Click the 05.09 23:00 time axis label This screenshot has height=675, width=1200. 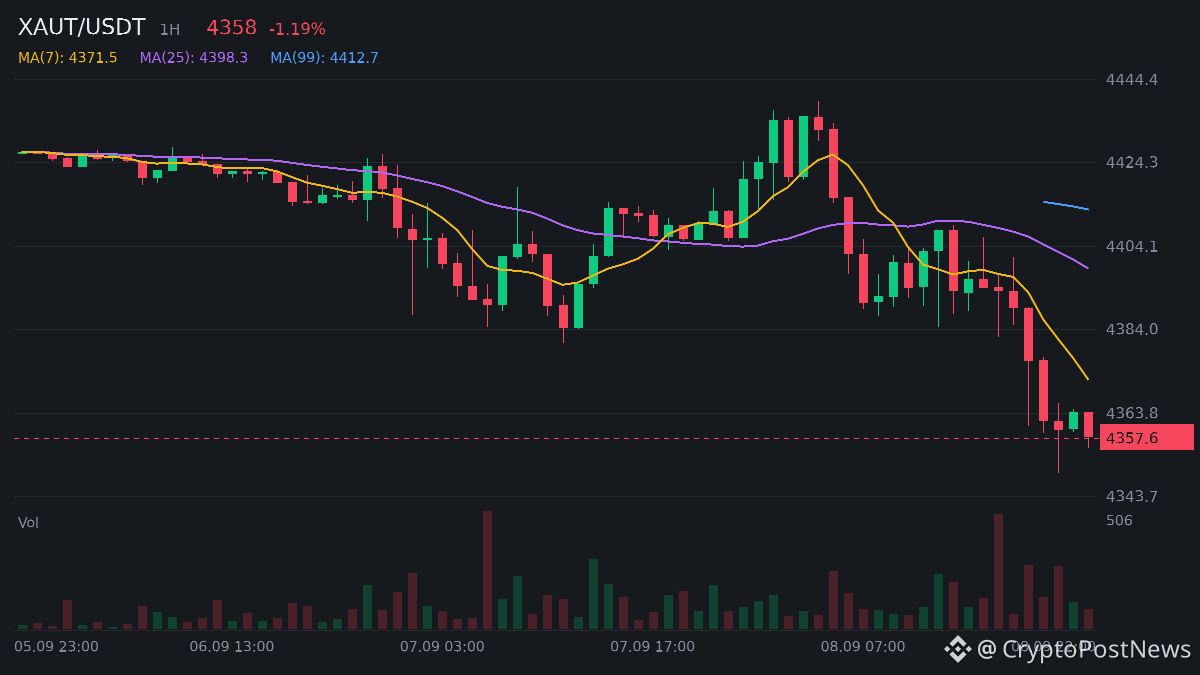pyautogui.click(x=56, y=646)
